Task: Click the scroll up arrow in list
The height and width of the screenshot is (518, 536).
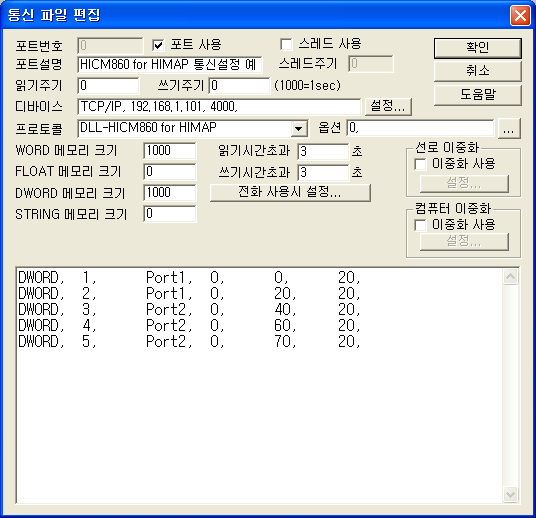Action: point(510,277)
